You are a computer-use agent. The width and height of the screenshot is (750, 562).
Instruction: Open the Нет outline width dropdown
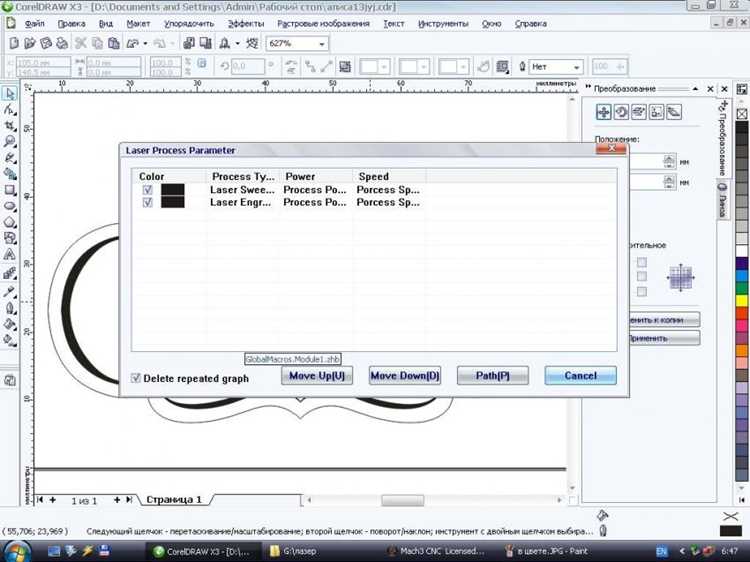556,67
